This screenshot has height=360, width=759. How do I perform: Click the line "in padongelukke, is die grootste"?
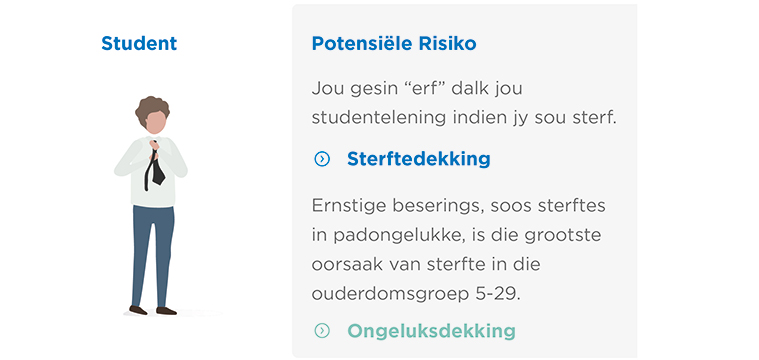[x=456, y=235]
